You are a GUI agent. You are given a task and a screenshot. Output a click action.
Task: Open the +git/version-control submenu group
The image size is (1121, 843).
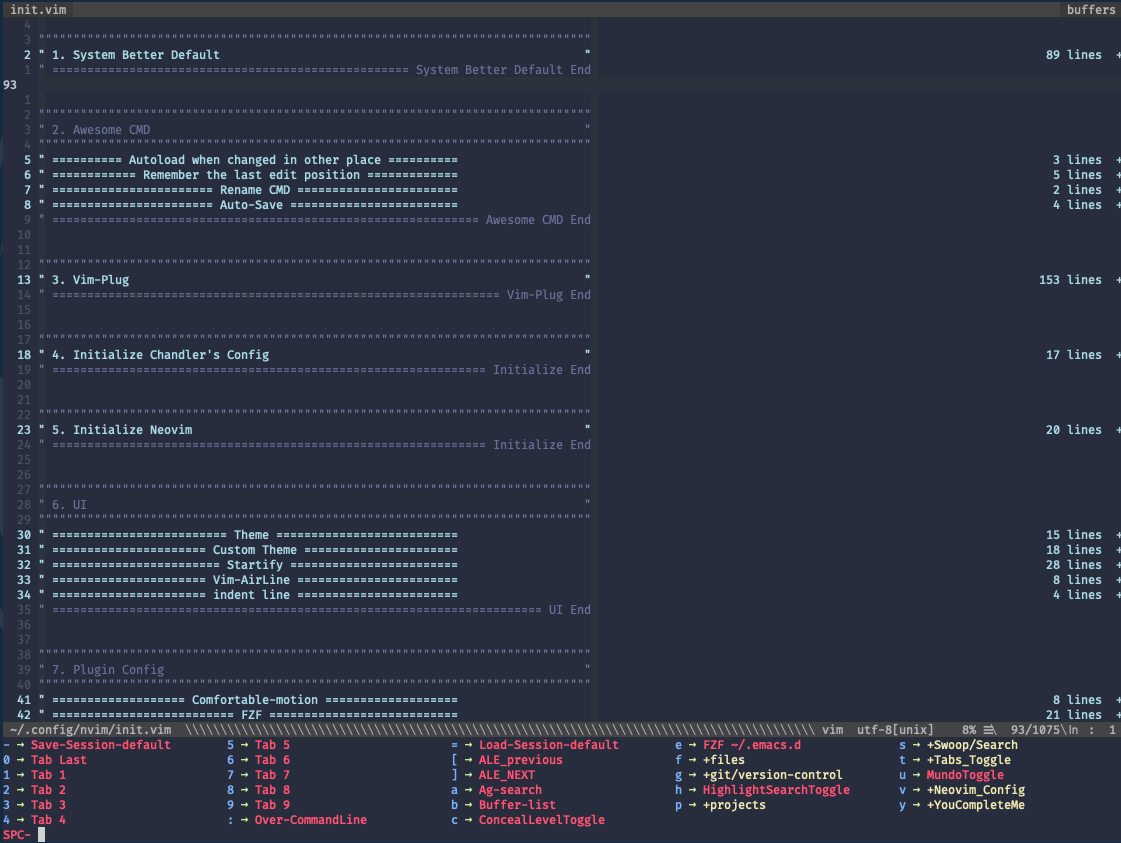(x=773, y=775)
